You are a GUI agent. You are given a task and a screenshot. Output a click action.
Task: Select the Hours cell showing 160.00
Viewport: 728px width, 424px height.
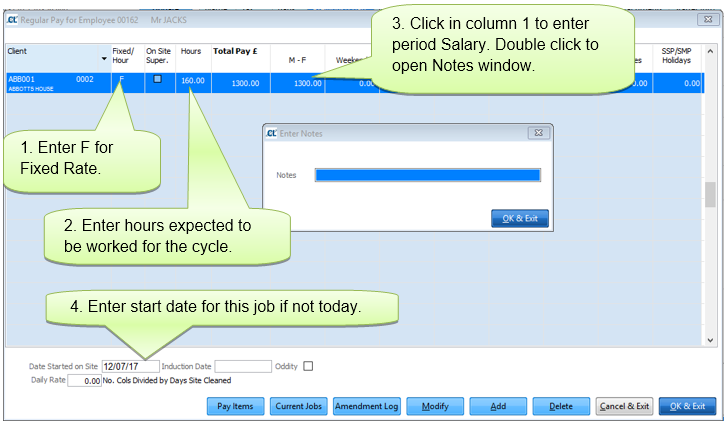193,82
